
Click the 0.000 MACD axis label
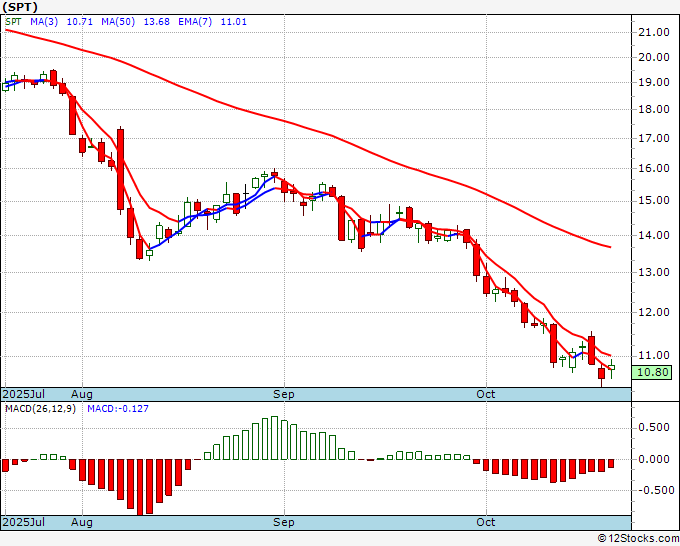coord(654,459)
